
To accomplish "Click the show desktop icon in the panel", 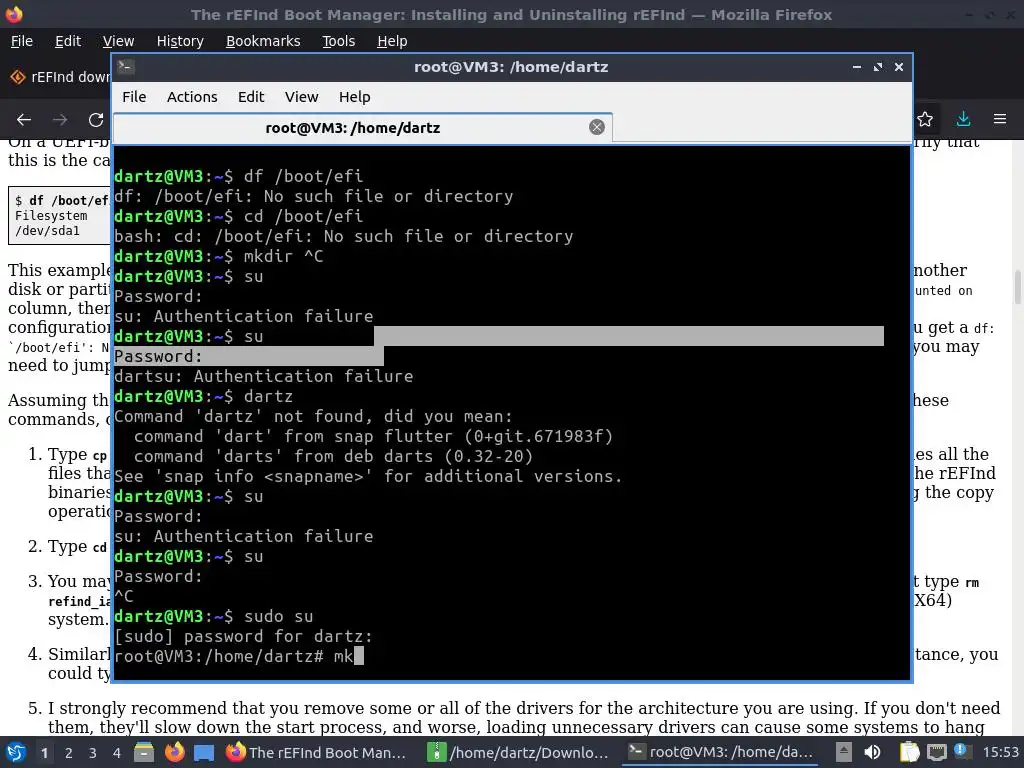I will 204,752.
